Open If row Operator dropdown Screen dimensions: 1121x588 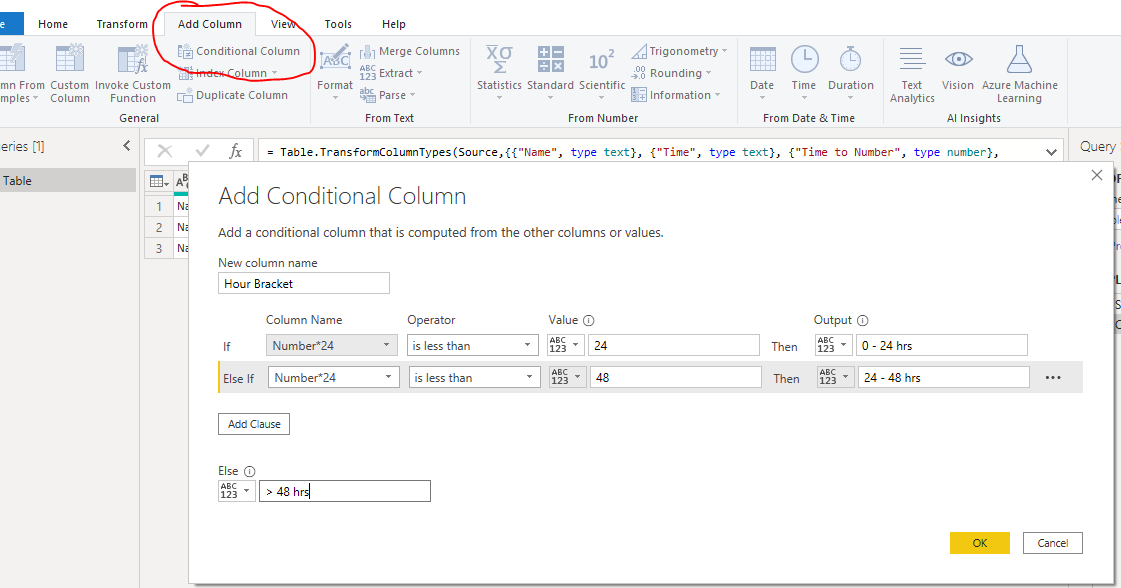click(x=473, y=346)
